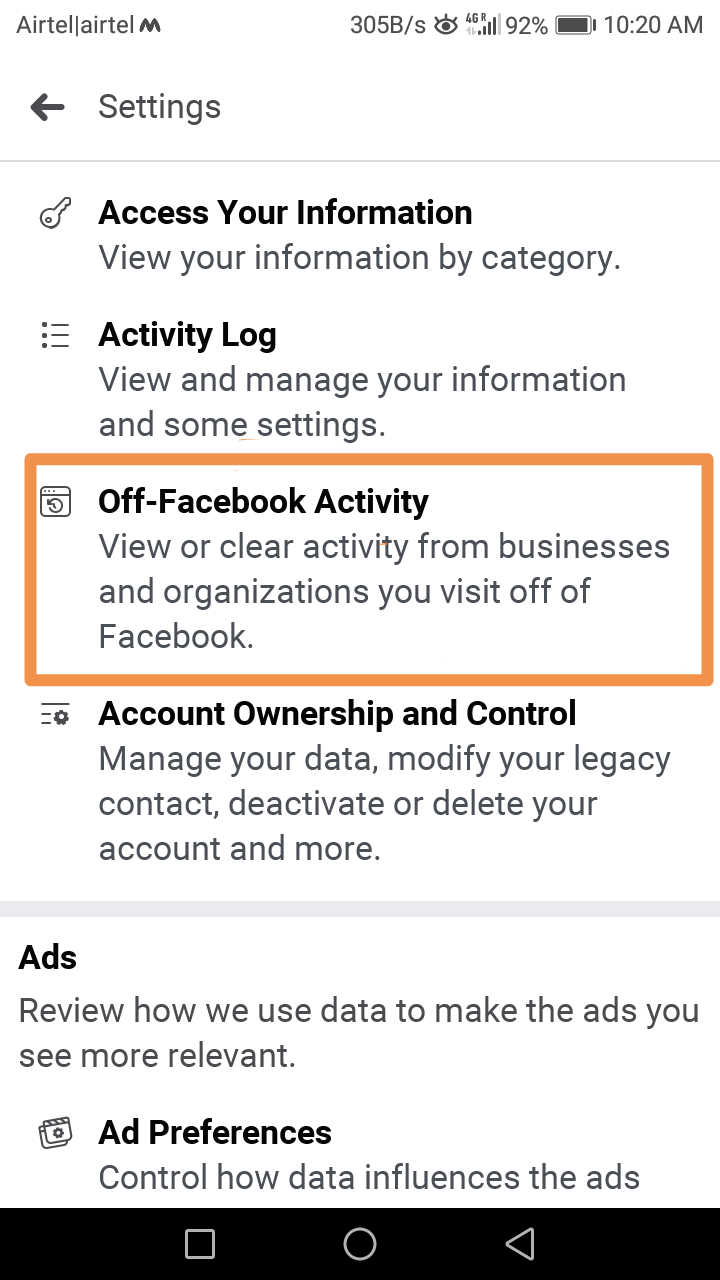Tap the data saver eye icon in status bar
This screenshot has height=1280, width=720.
coord(444,25)
